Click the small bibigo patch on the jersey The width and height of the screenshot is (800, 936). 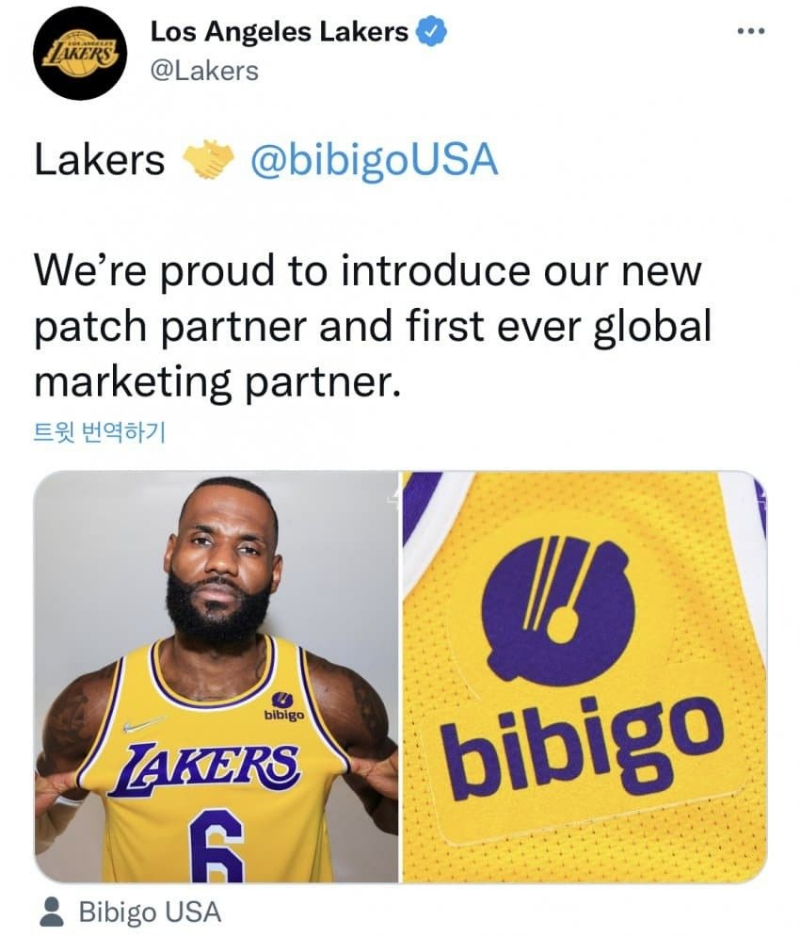tap(284, 707)
